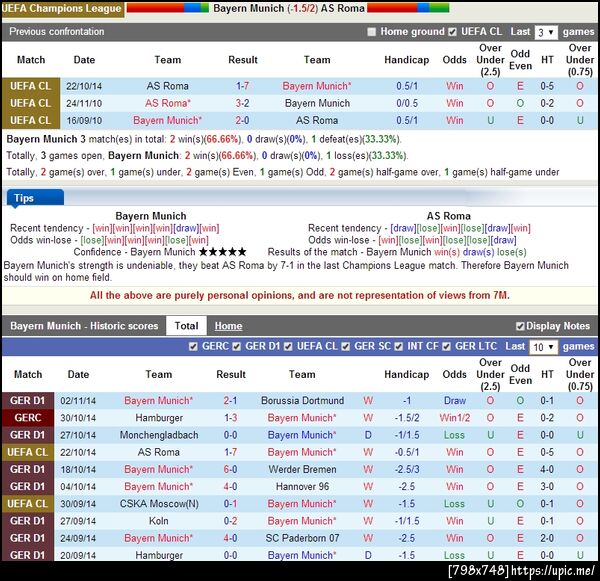Uncheck the GER D1 league filter
600x581 pixels.
click(237, 347)
